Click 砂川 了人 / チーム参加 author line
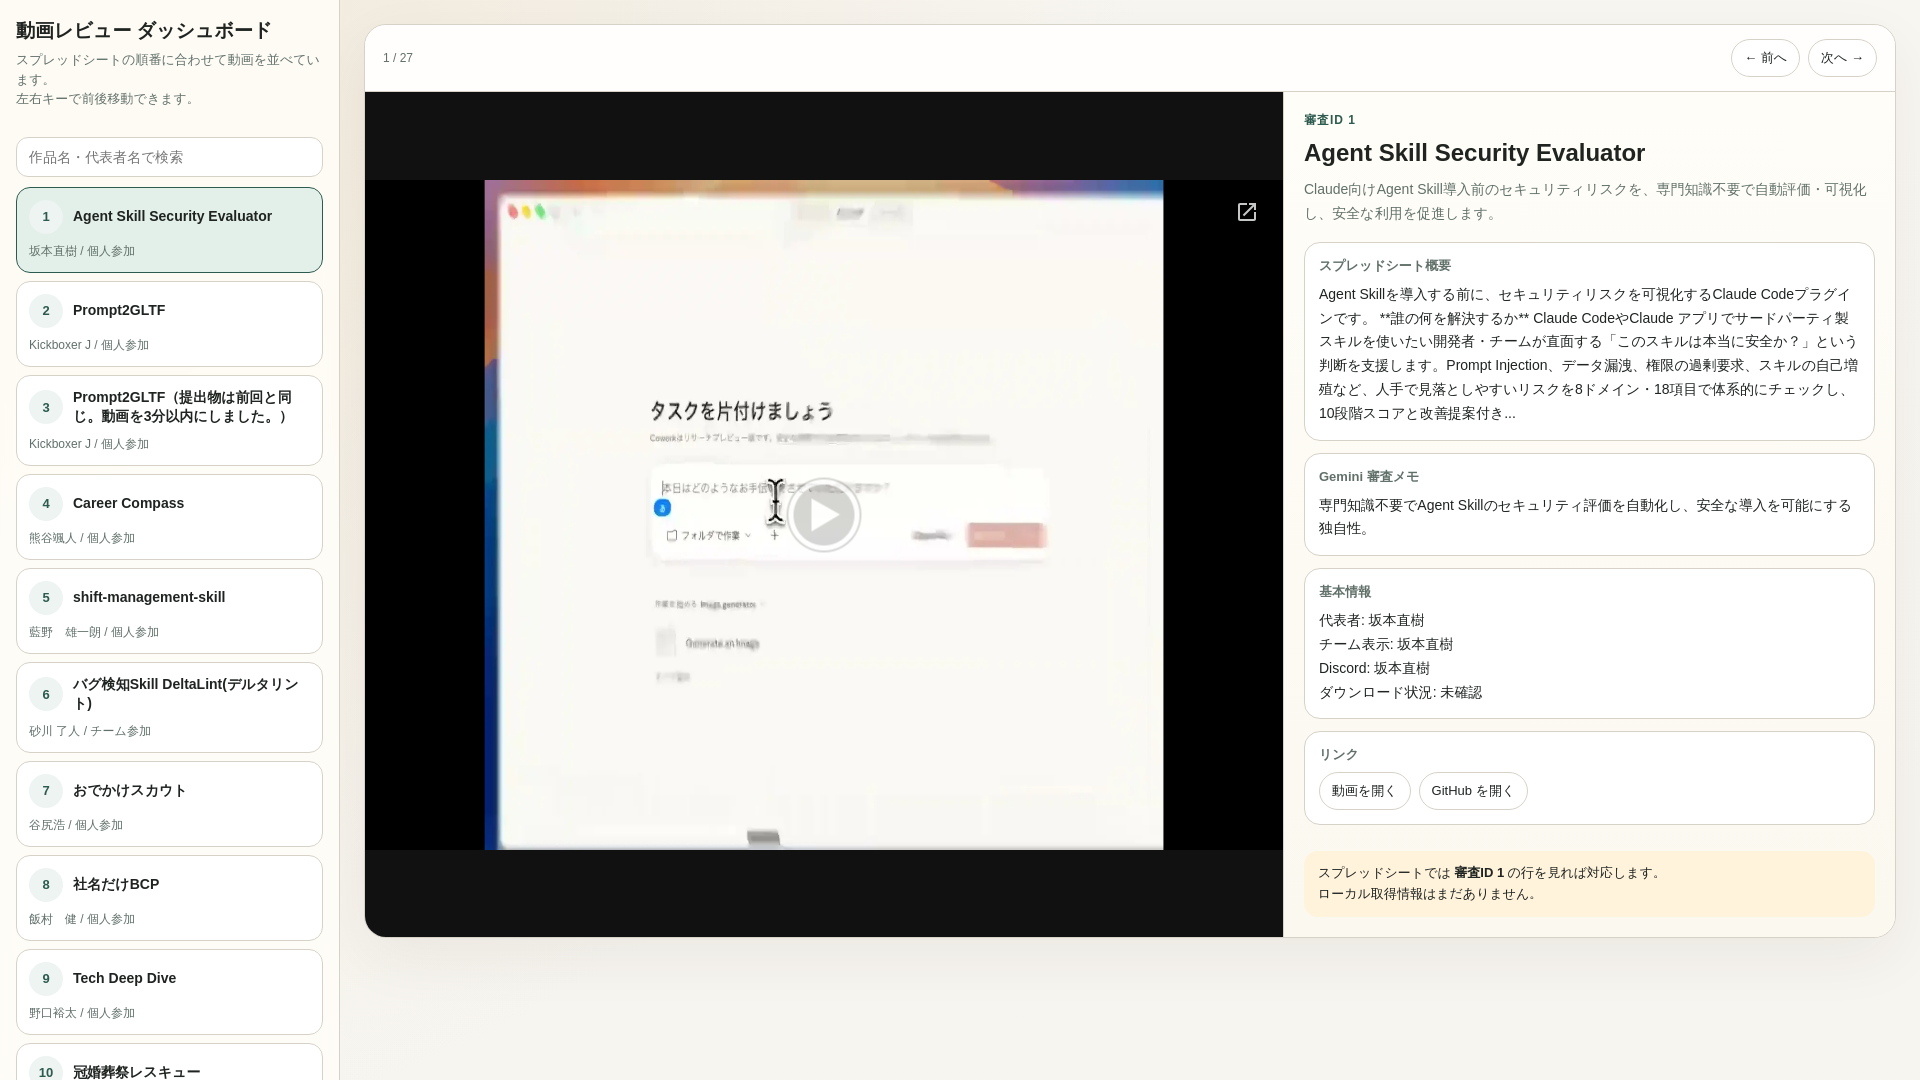Screen dimensions: 1920x1080 (90, 732)
